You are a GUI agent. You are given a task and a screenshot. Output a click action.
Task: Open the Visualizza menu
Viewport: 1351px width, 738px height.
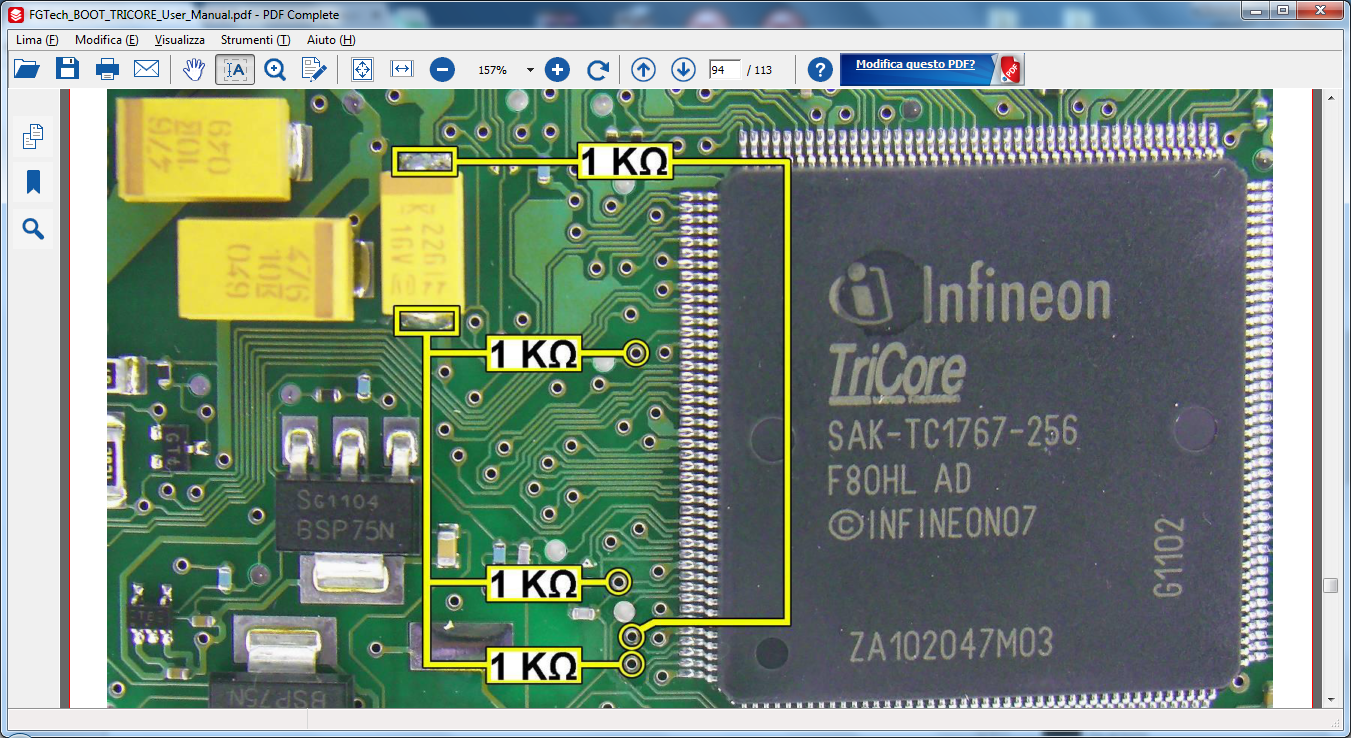coord(180,40)
